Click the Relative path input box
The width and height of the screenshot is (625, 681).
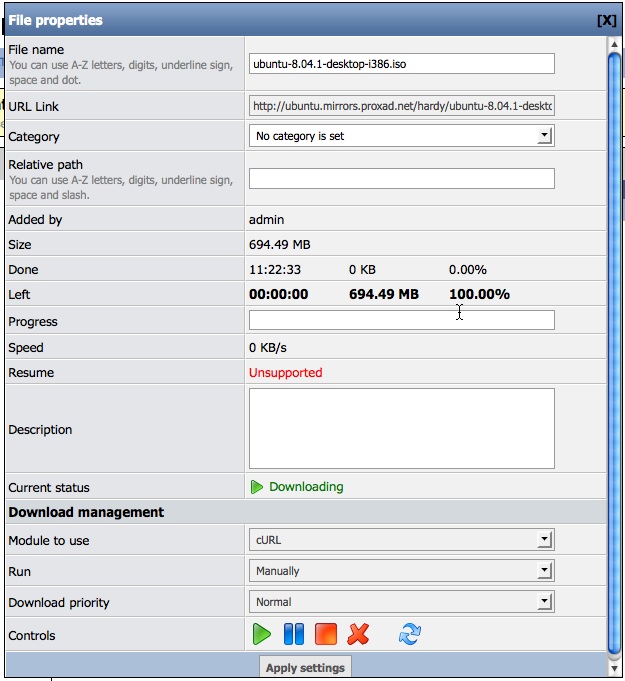point(401,178)
